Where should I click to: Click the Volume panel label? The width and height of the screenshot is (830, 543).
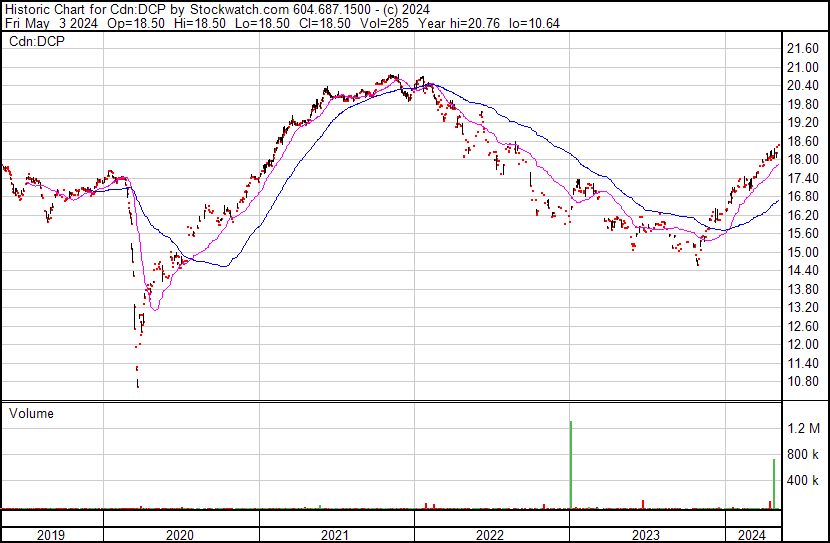coord(31,414)
